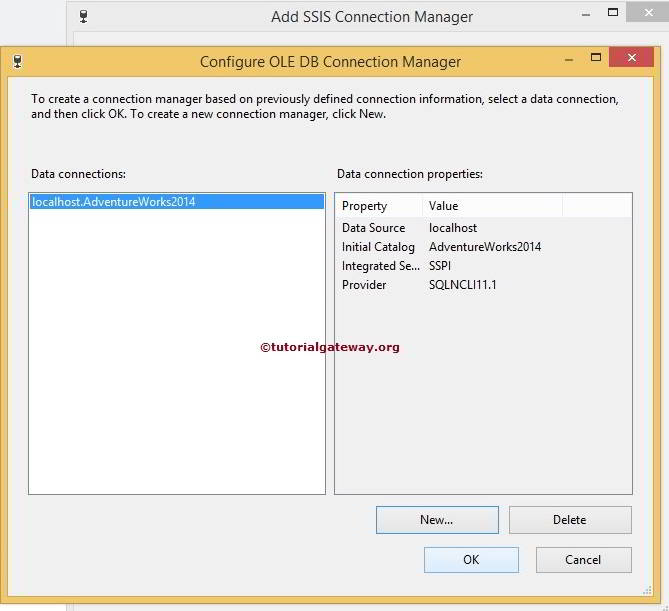This screenshot has height=611, width=669.
Task: Cancel the OLE DB connection dialog
Action: (583, 560)
